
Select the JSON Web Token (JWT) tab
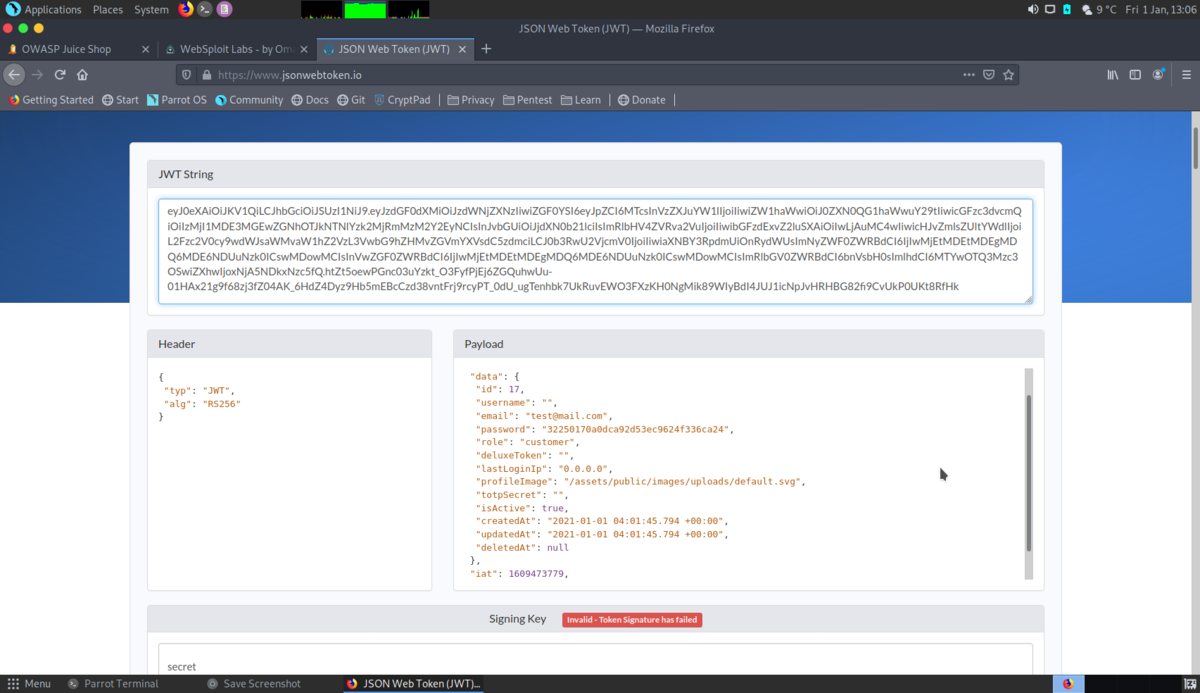(395, 49)
